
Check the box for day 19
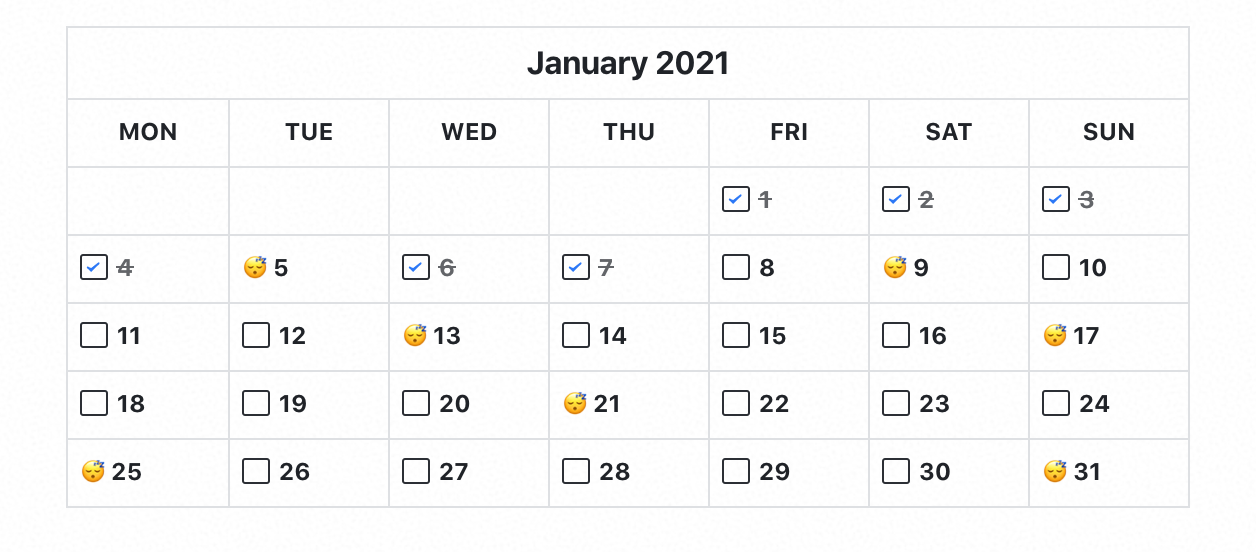click(256, 403)
